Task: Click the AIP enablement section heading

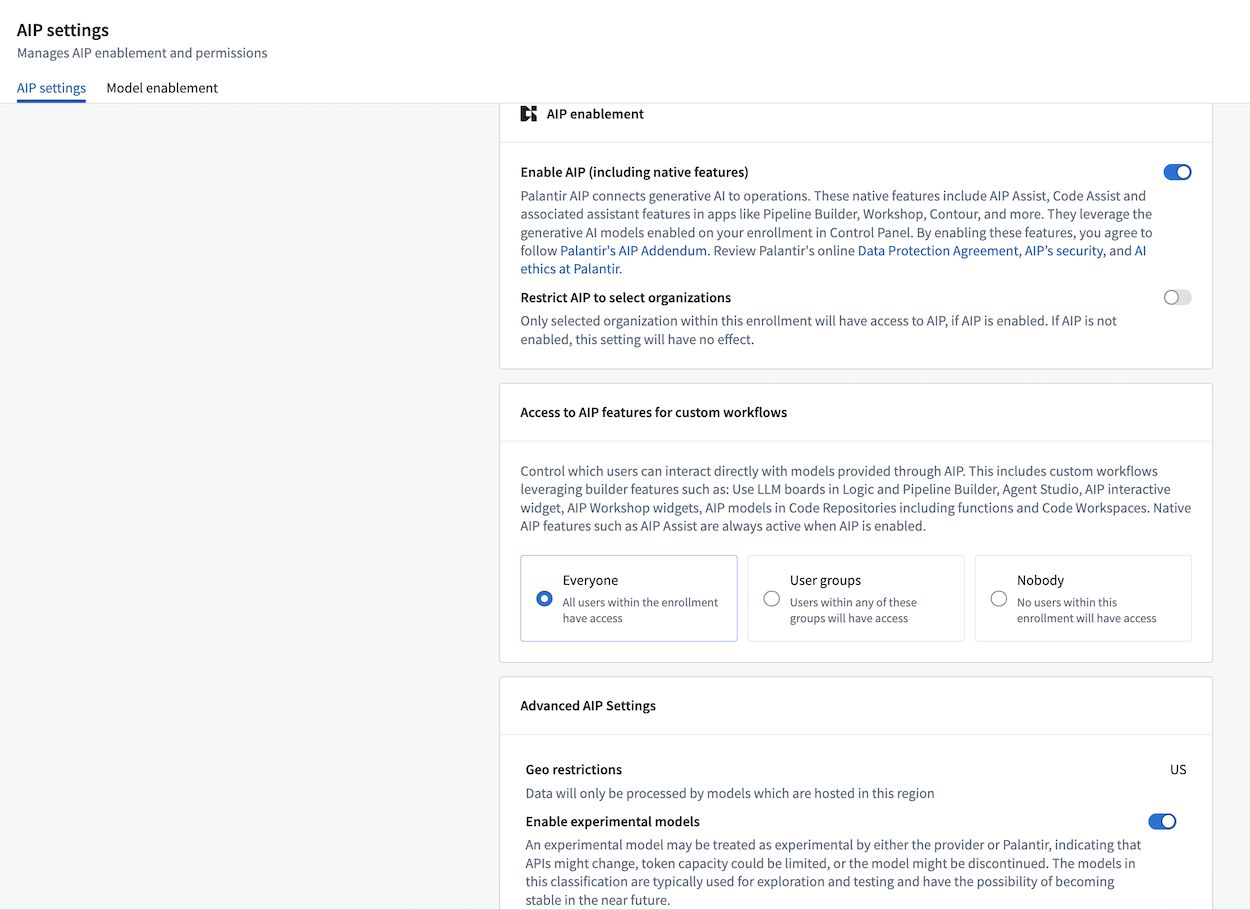Action: click(595, 114)
